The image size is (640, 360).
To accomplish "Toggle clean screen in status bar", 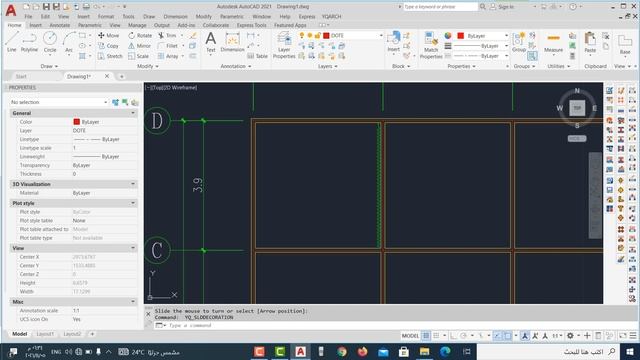I will pos(623,336).
